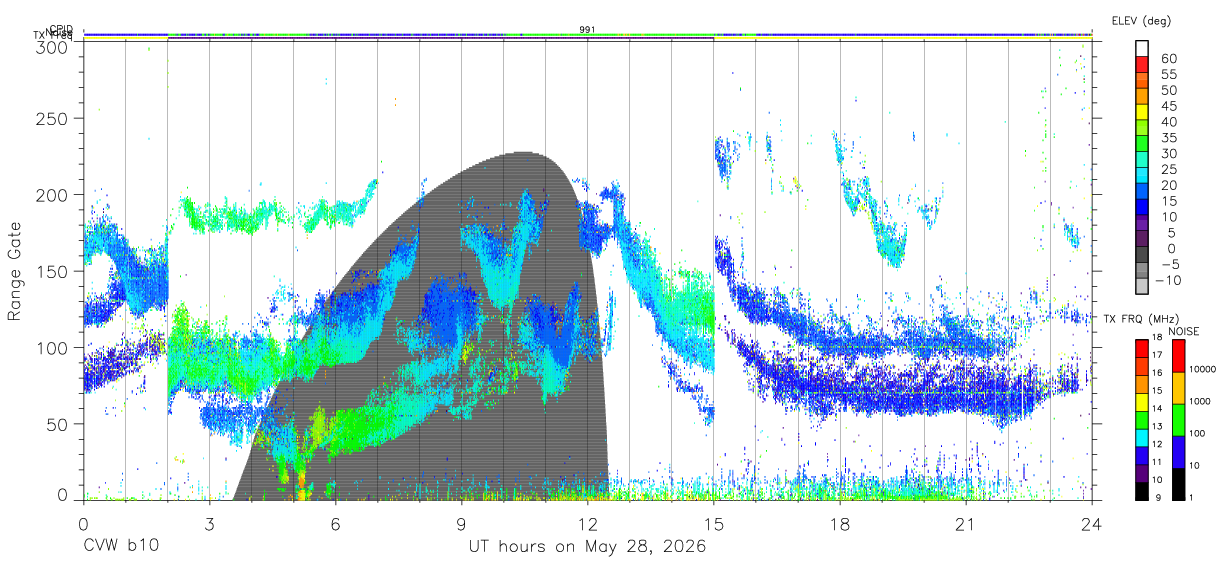The height and width of the screenshot is (567, 1228).
Task: Click the "250" tick label on y-axis
Action: [x=52, y=119]
